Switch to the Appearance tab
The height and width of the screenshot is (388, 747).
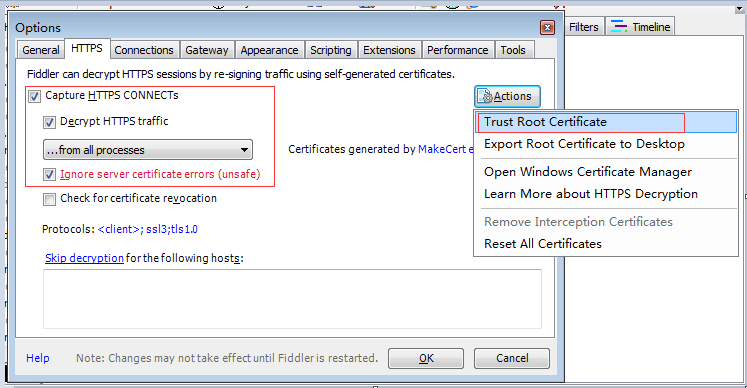click(x=269, y=50)
